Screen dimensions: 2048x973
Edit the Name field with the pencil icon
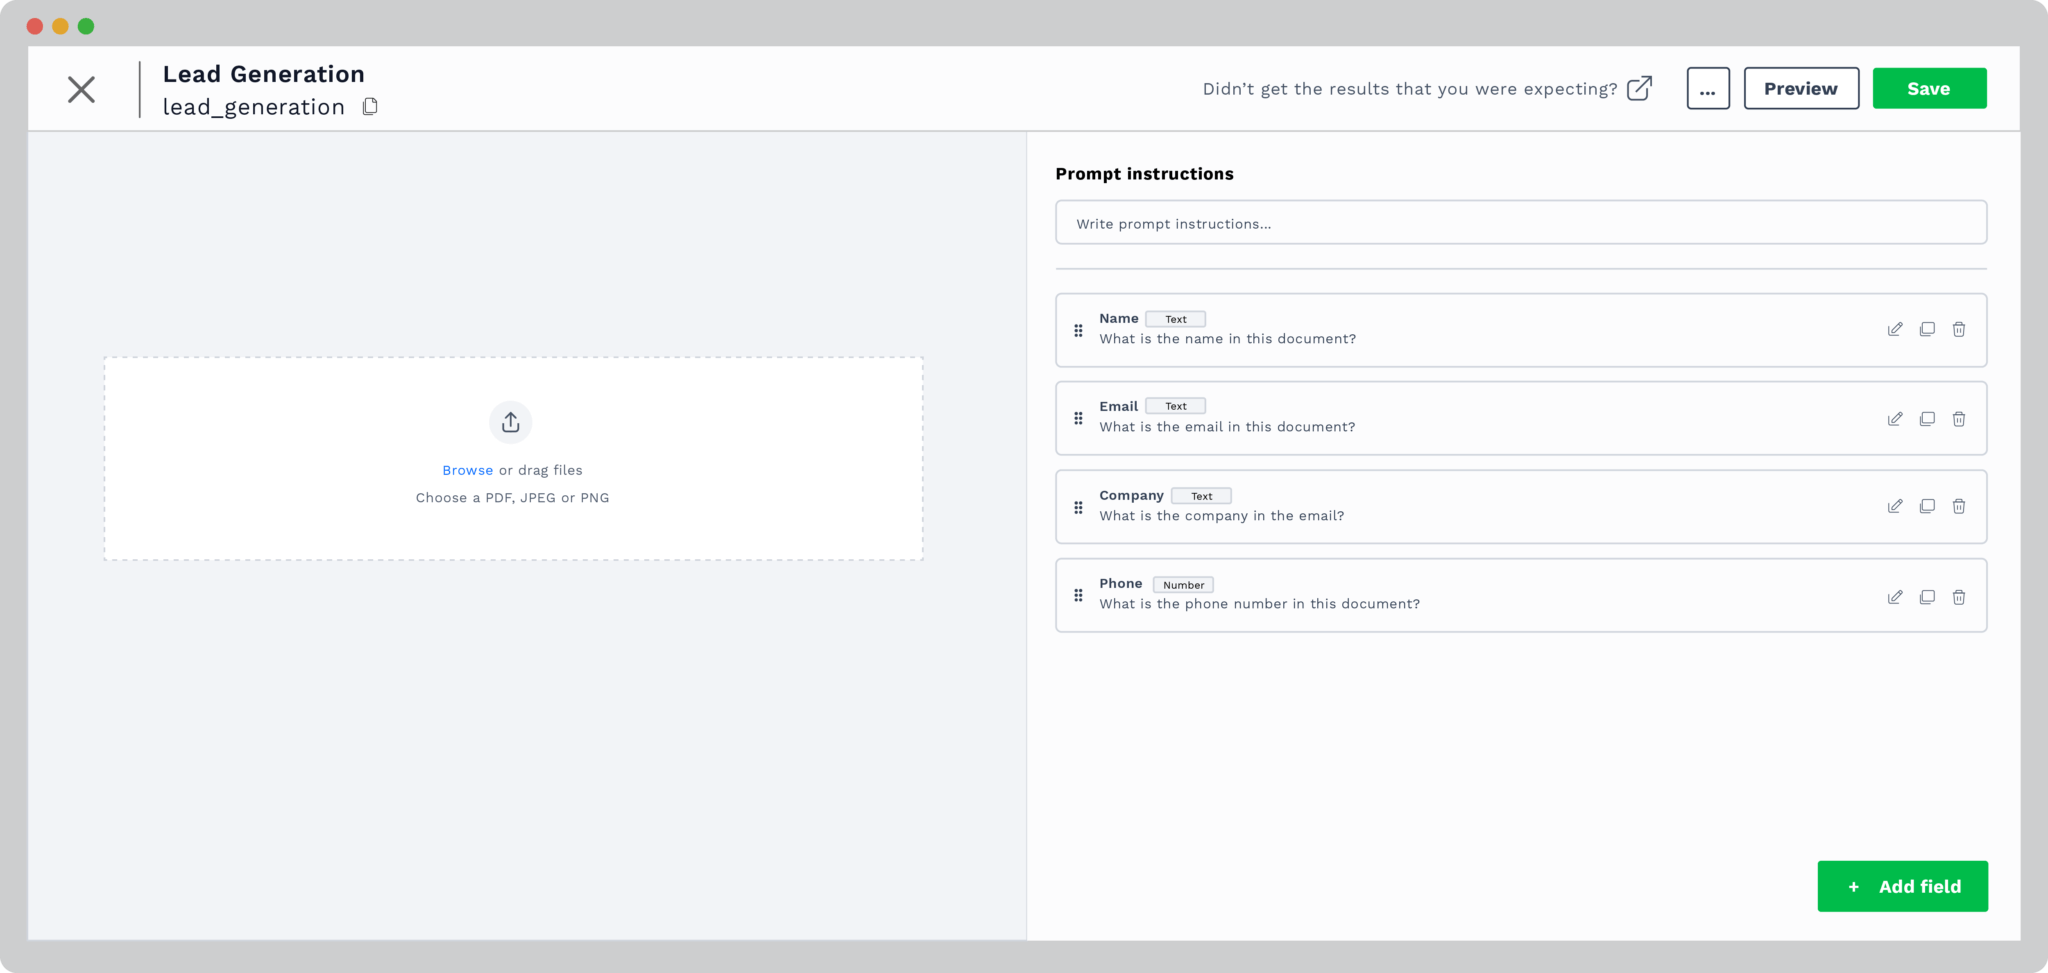1895,329
